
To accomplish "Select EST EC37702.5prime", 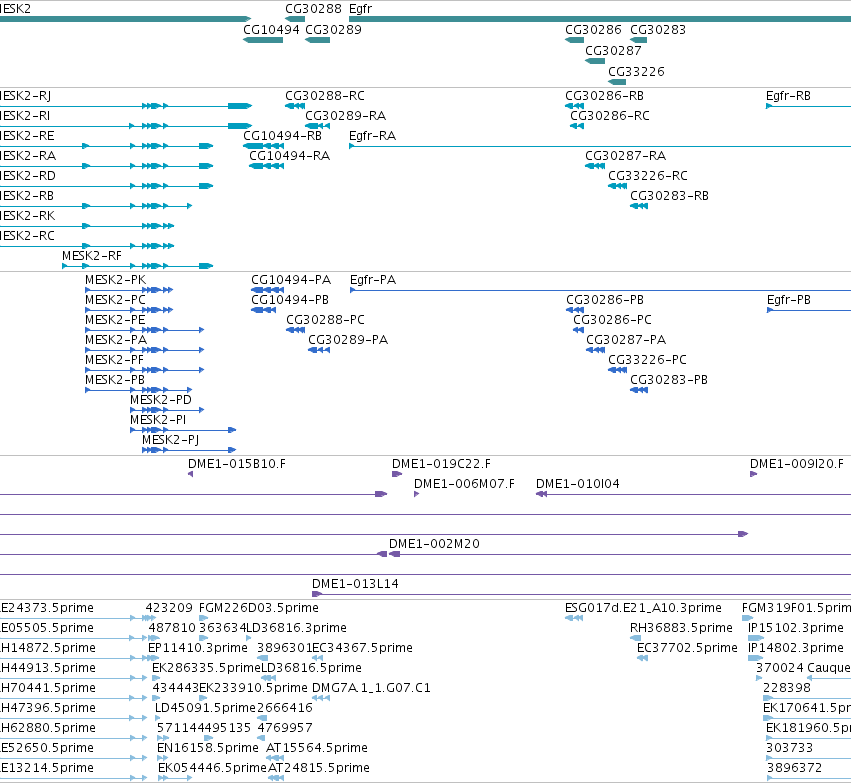I will pyautogui.click(x=687, y=648).
